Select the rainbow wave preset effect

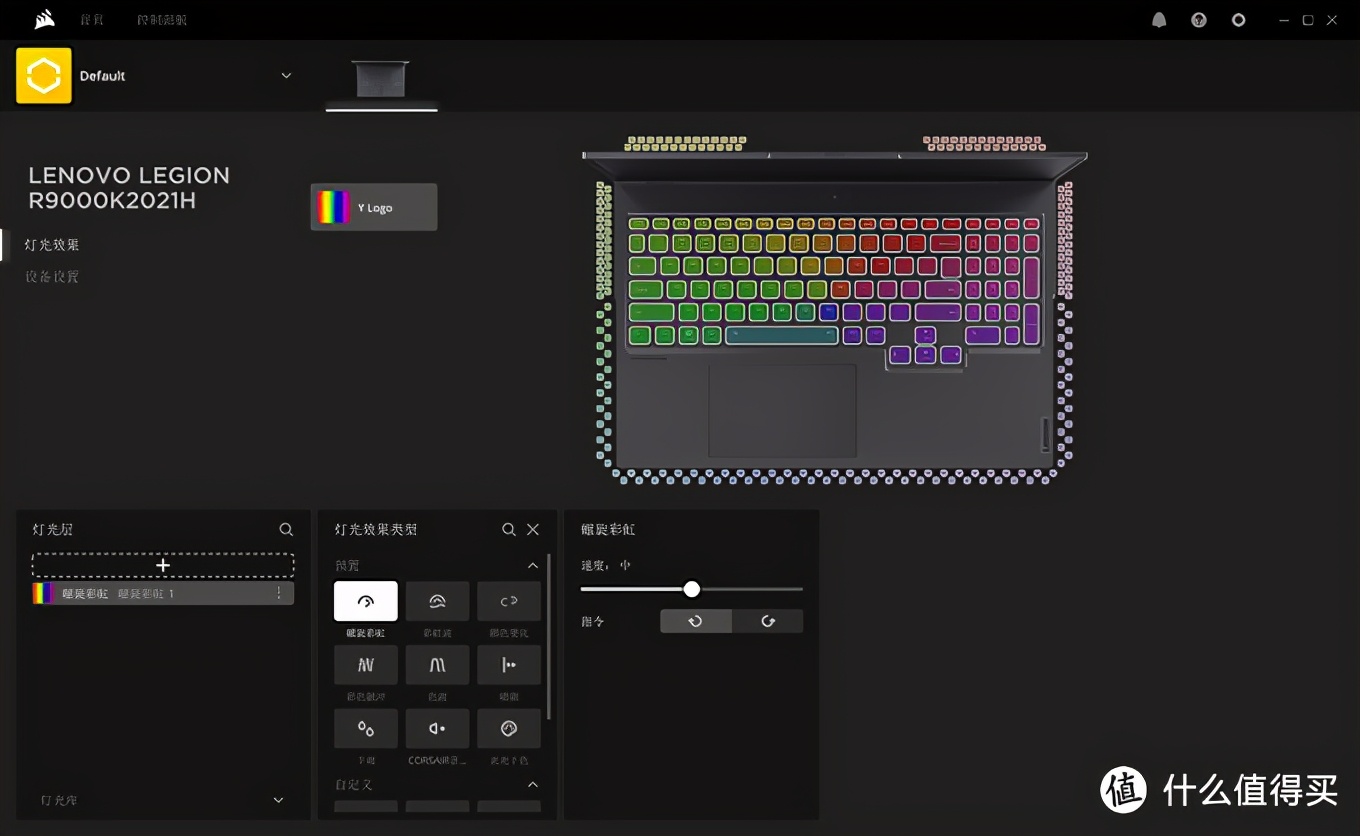[437, 601]
